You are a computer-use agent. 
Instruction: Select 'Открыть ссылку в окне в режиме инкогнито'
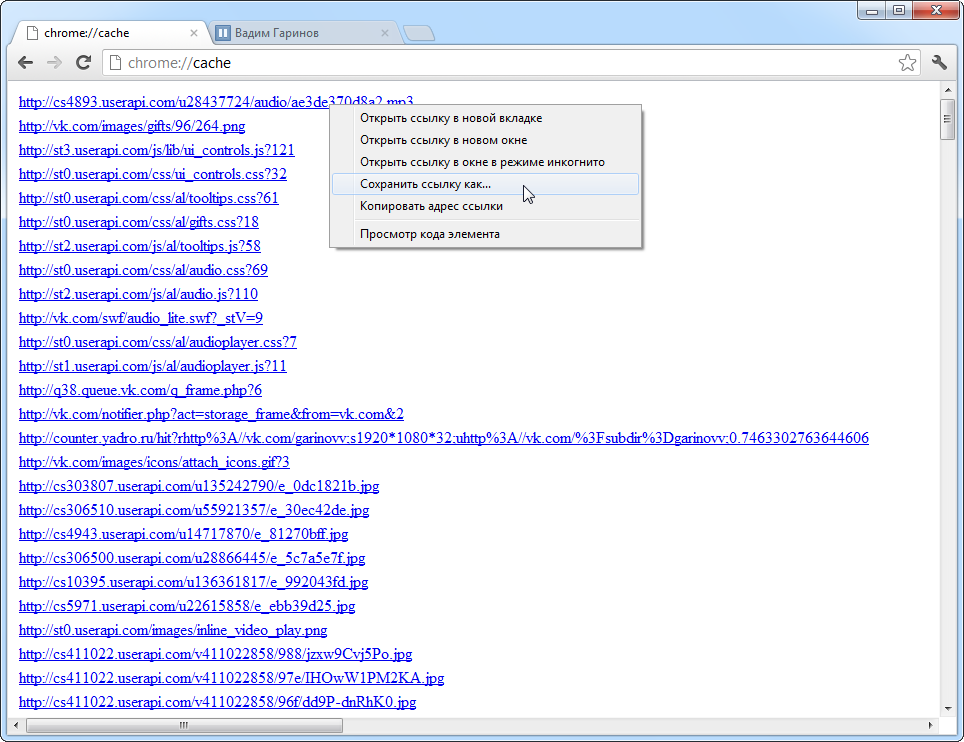point(486,162)
